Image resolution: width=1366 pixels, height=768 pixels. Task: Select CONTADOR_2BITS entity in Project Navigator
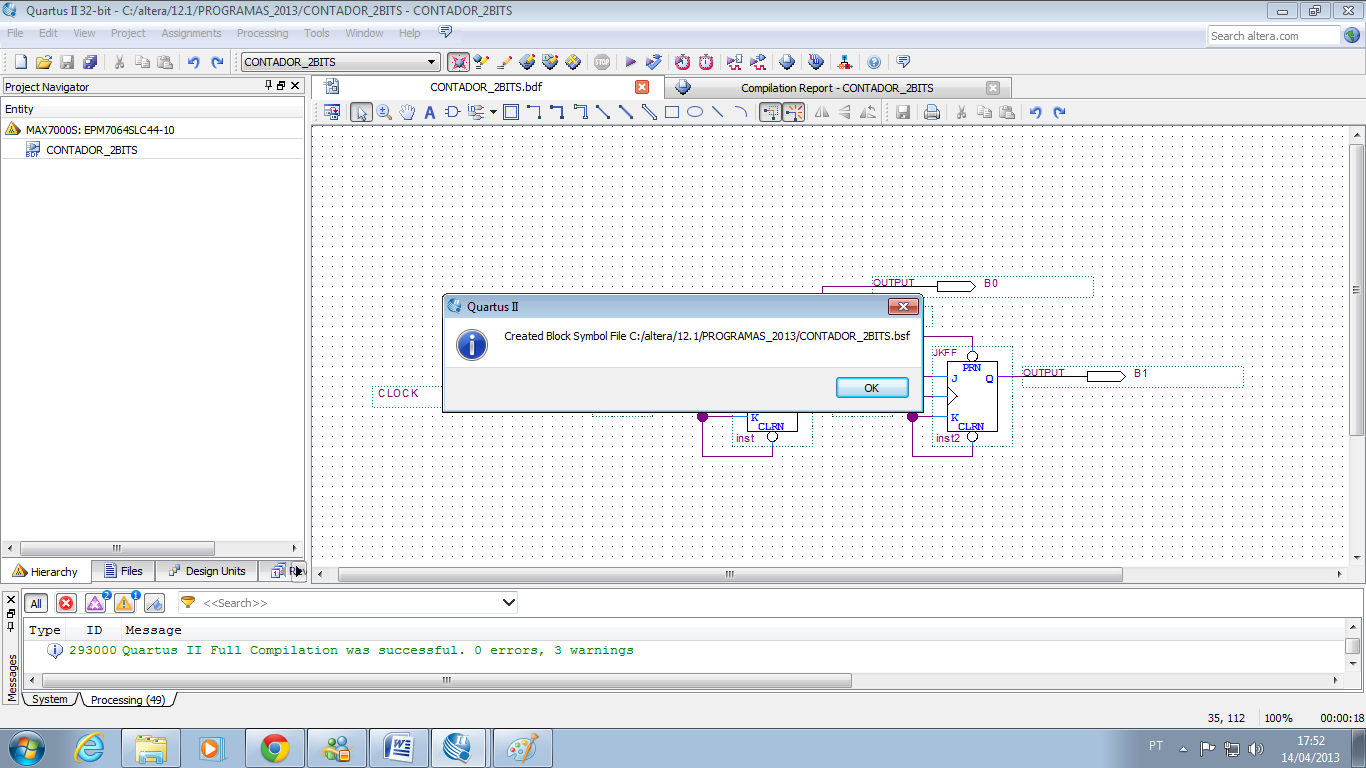coord(92,150)
